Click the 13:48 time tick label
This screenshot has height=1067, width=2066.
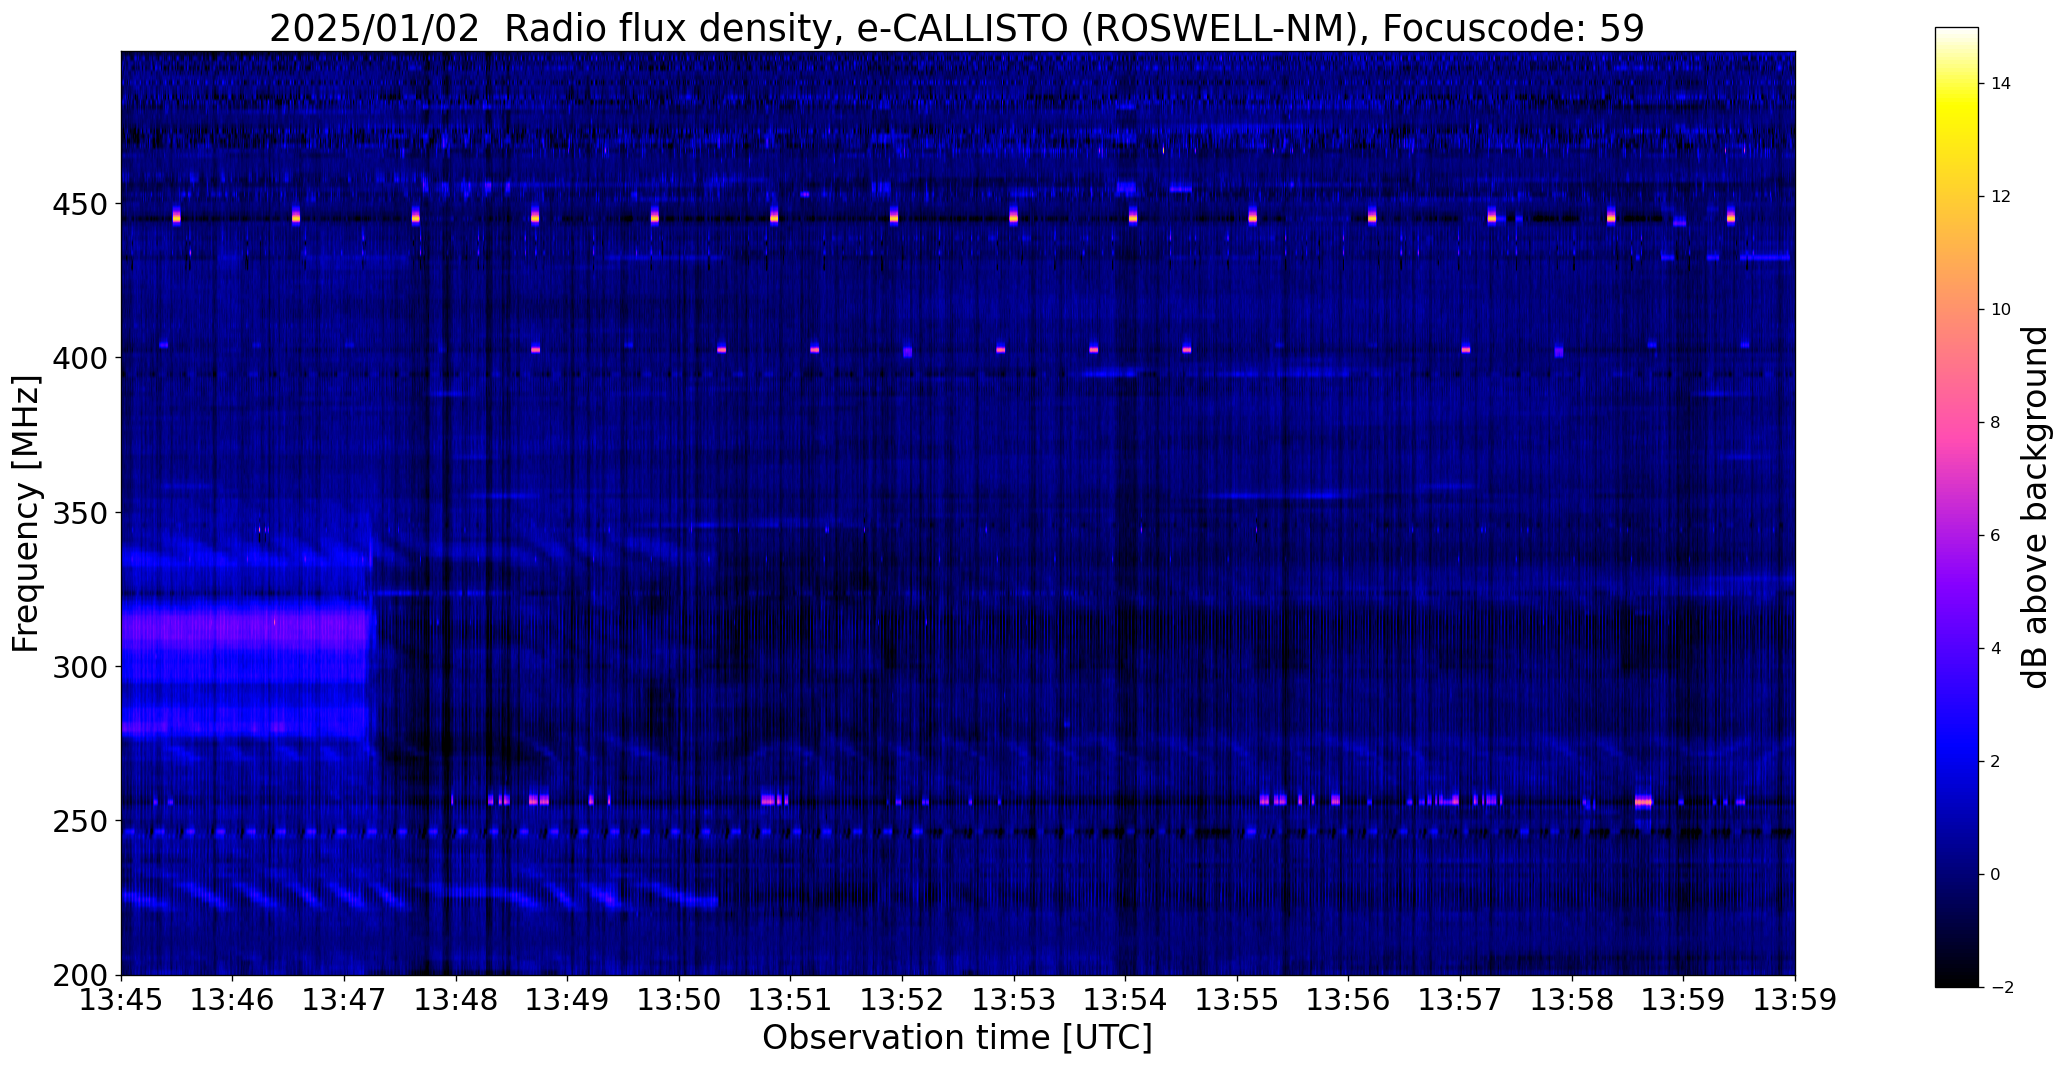point(456,1000)
